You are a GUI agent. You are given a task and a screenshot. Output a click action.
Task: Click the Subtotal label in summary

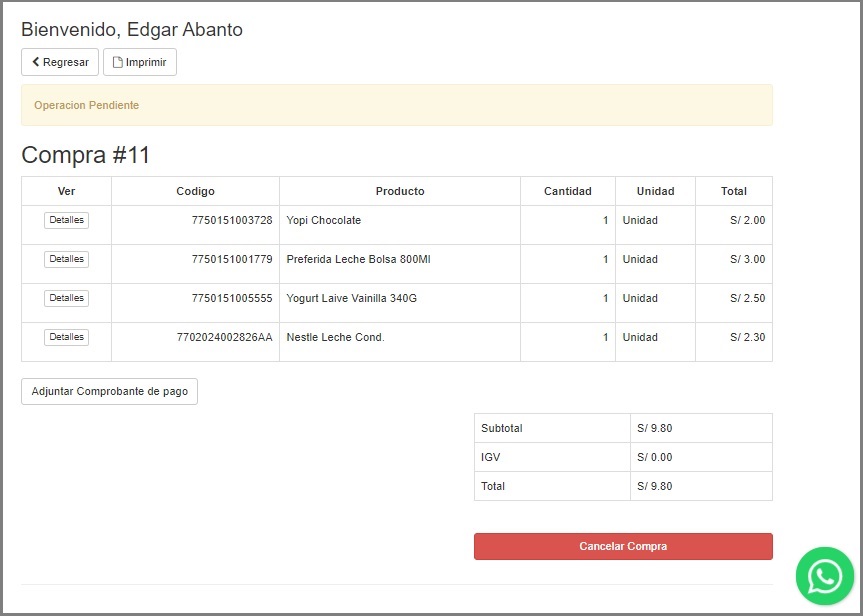501,428
